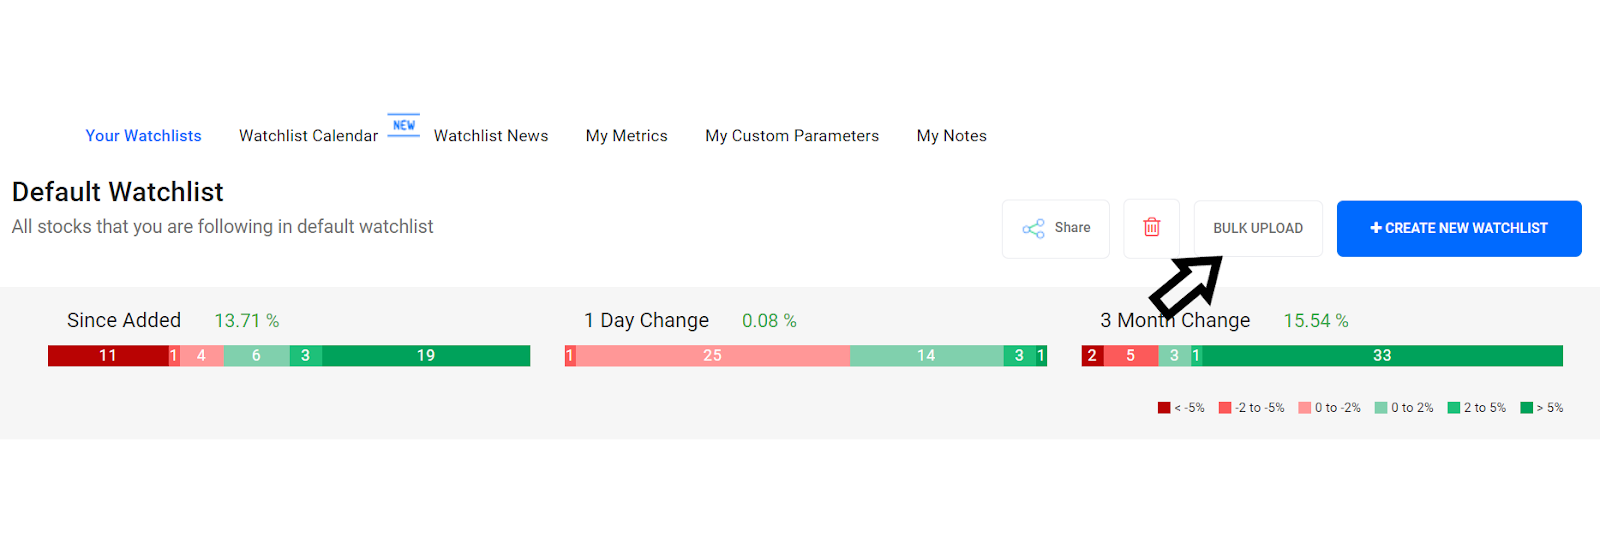The image size is (1600, 555).
Task: Click the > 5% legend swatch
Action: coord(1527,408)
